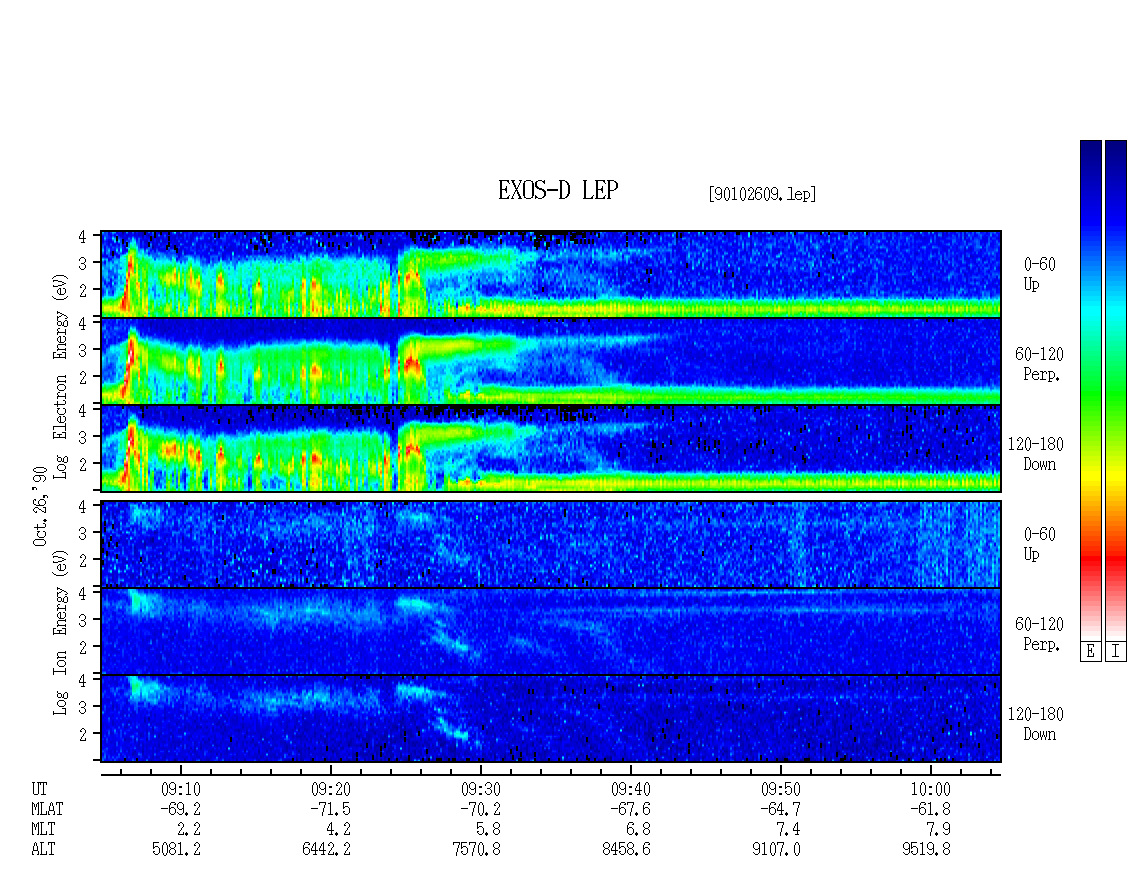Viewport: 1130px width, 875px height.
Task: Click the "MLAT" row header
Action: point(47,809)
